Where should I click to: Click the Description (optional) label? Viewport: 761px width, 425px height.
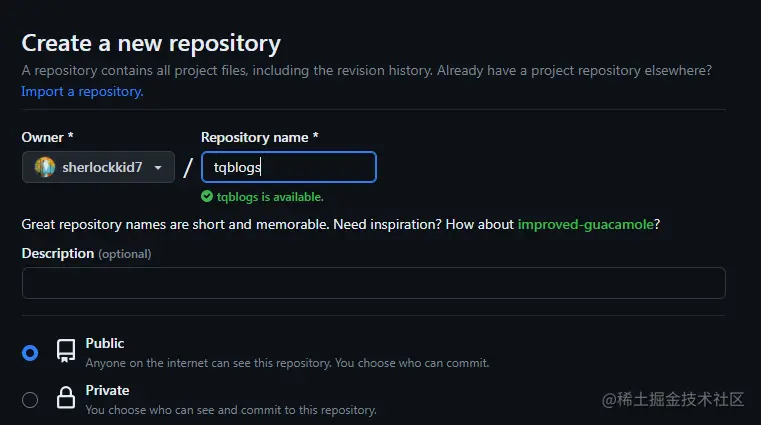[x=86, y=254]
